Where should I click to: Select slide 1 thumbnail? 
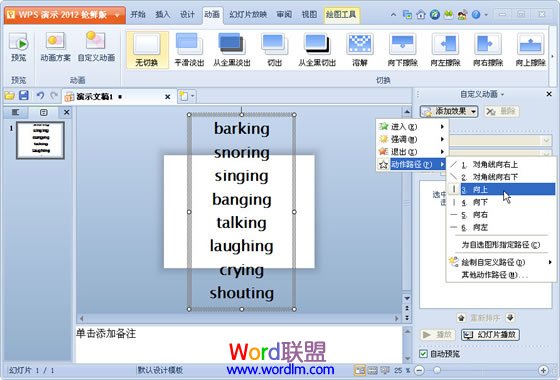[x=40, y=140]
